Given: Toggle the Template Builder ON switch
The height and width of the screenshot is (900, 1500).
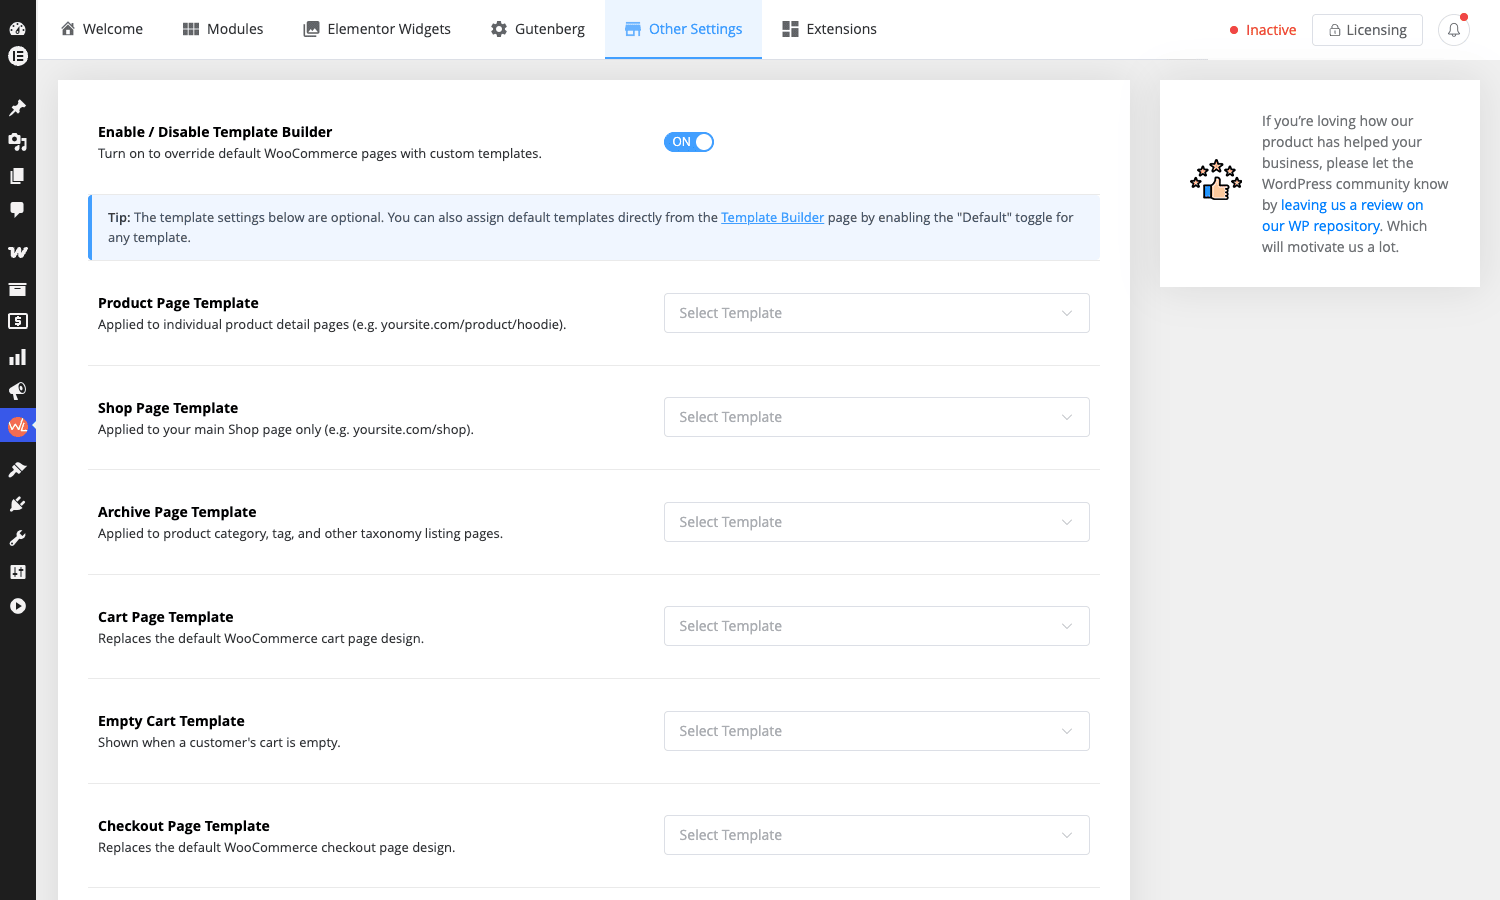Looking at the screenshot, I should [x=689, y=142].
